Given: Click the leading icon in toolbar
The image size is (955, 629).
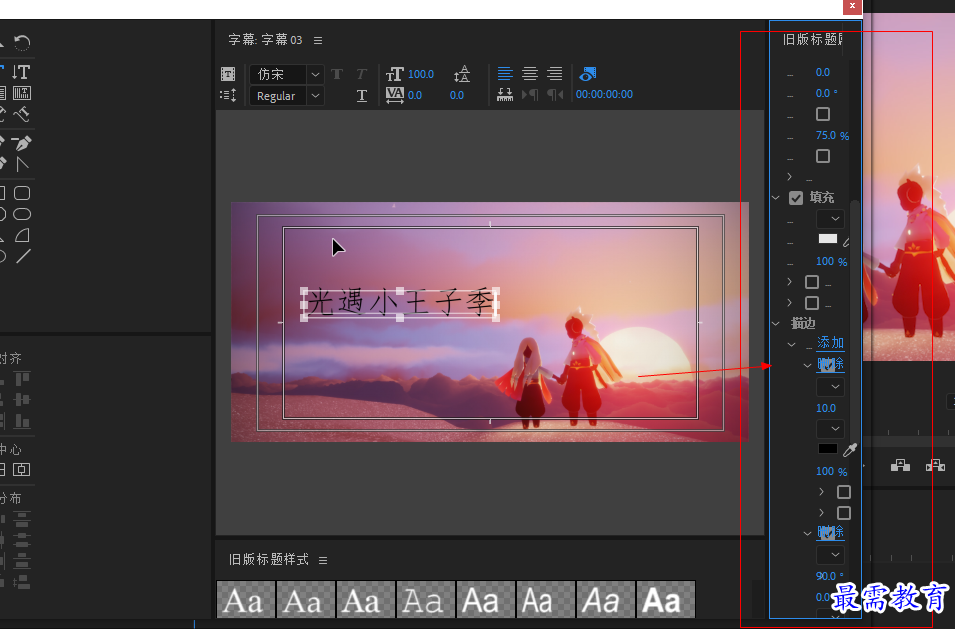Looking at the screenshot, I should point(462,74).
